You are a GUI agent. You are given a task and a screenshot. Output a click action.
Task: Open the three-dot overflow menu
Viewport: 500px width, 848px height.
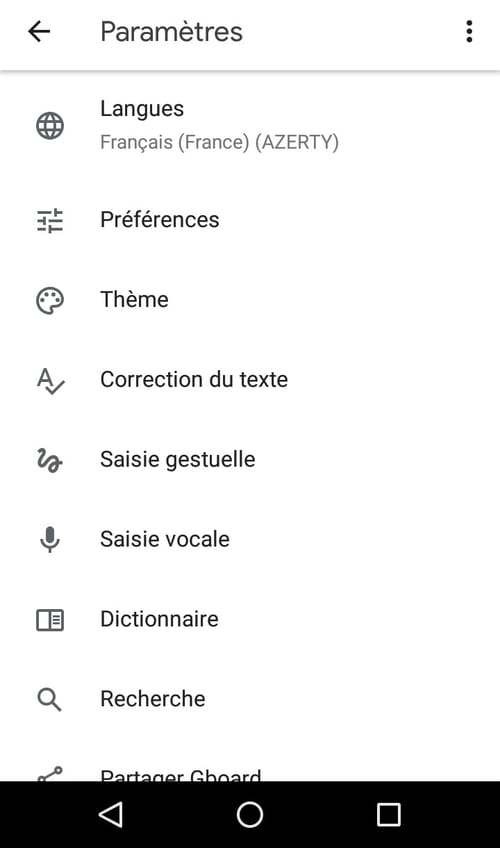469,31
